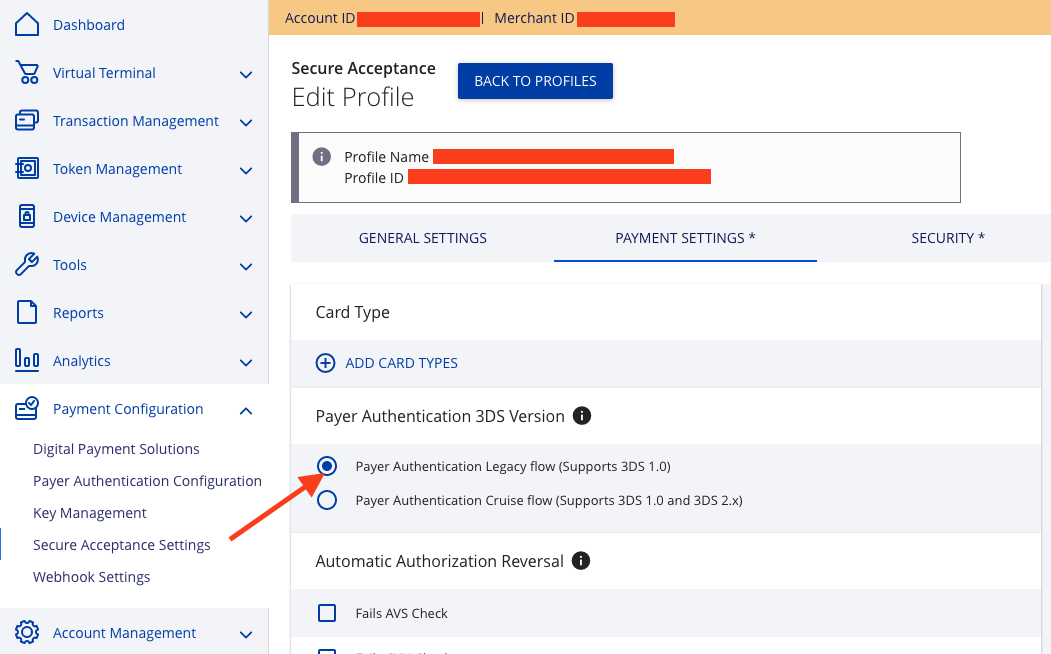
Task: Click the Profile ID label
Action: (x=374, y=178)
